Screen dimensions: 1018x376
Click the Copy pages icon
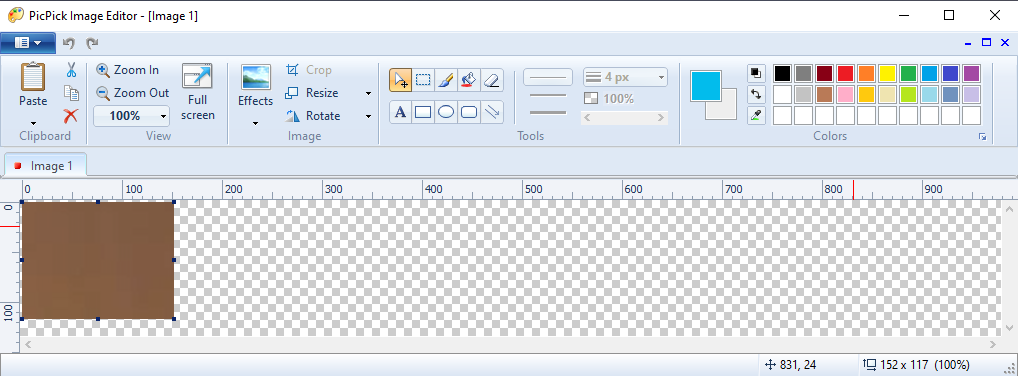(71, 93)
